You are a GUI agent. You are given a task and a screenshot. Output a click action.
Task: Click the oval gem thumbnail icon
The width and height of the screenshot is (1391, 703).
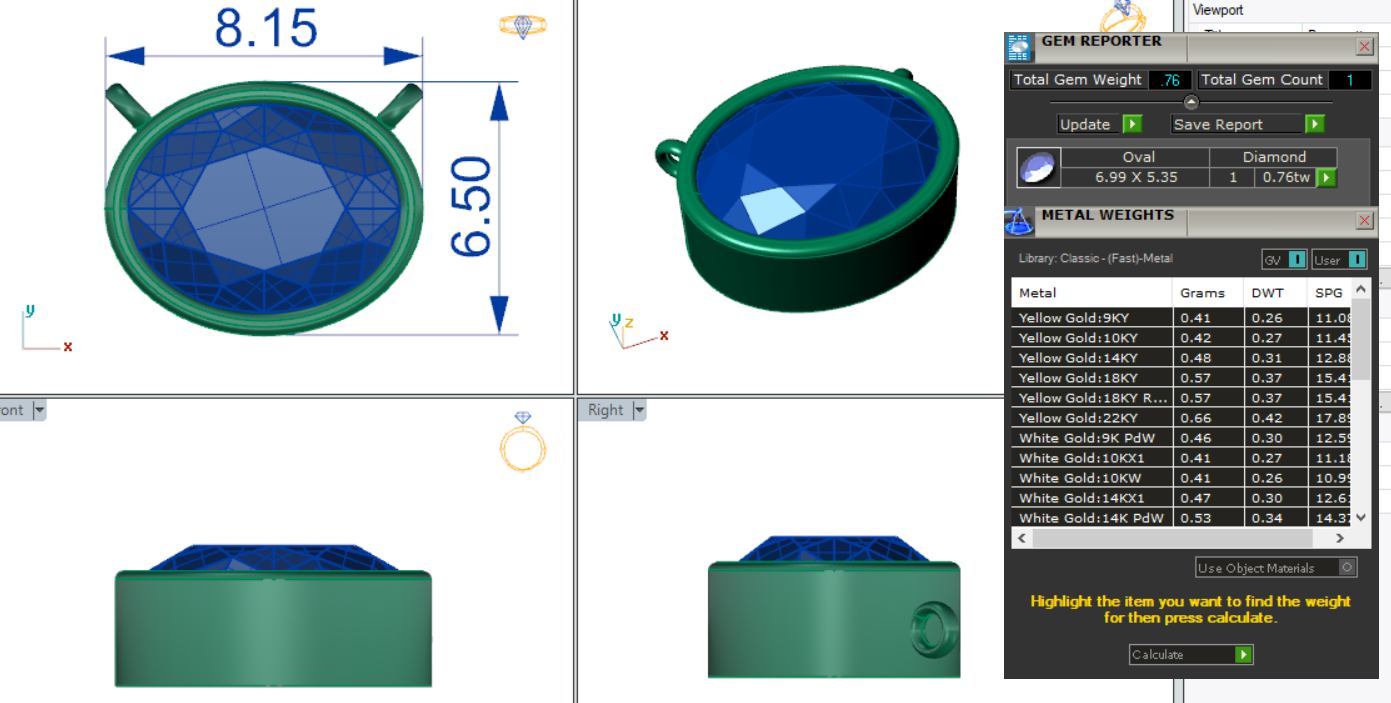pos(1036,168)
